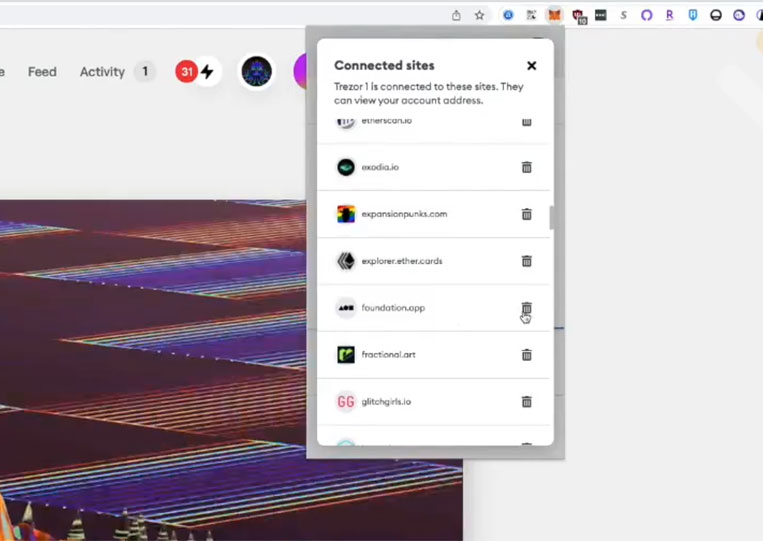
Task: Disconnect etherscan.io with its trash icon
Action: (x=527, y=121)
